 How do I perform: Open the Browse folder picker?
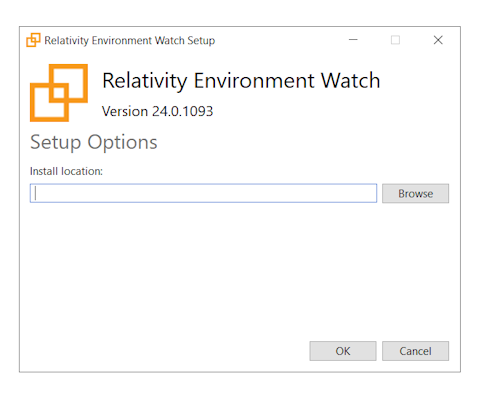click(x=415, y=193)
